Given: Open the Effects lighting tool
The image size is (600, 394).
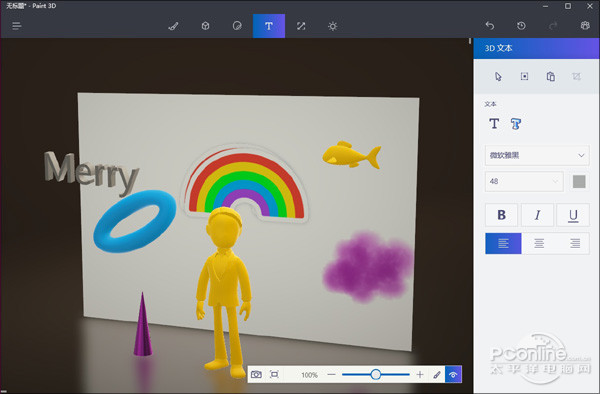Looking at the screenshot, I should 333,26.
